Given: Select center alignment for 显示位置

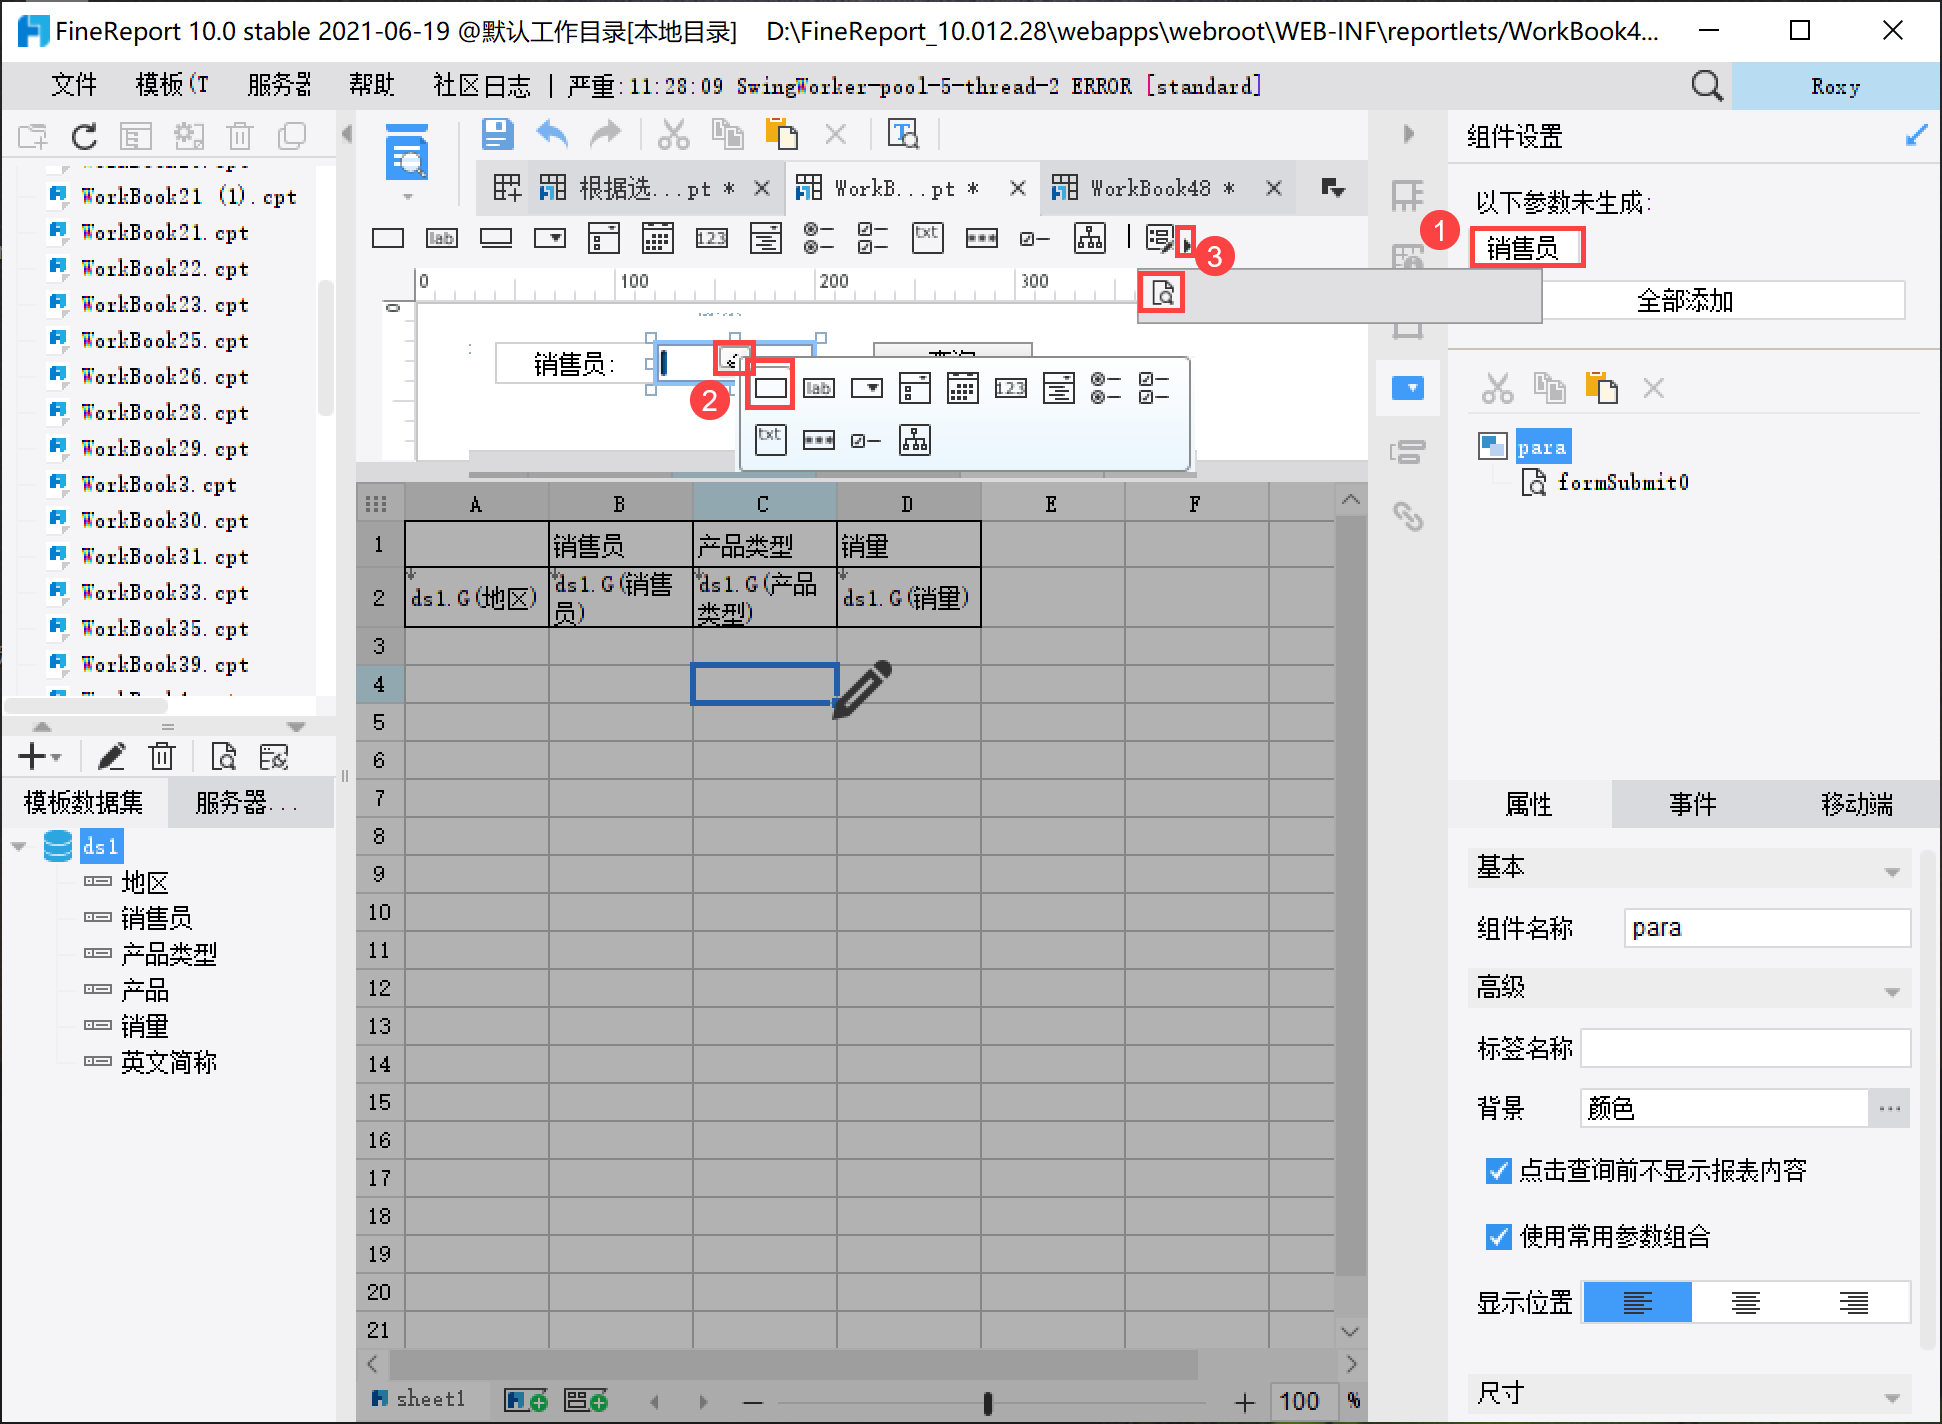Looking at the screenshot, I should (1745, 1302).
